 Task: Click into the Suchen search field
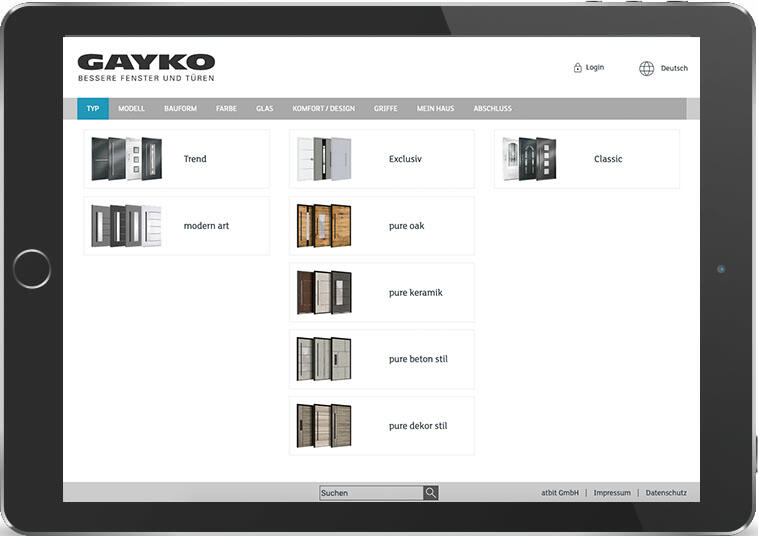click(370, 493)
